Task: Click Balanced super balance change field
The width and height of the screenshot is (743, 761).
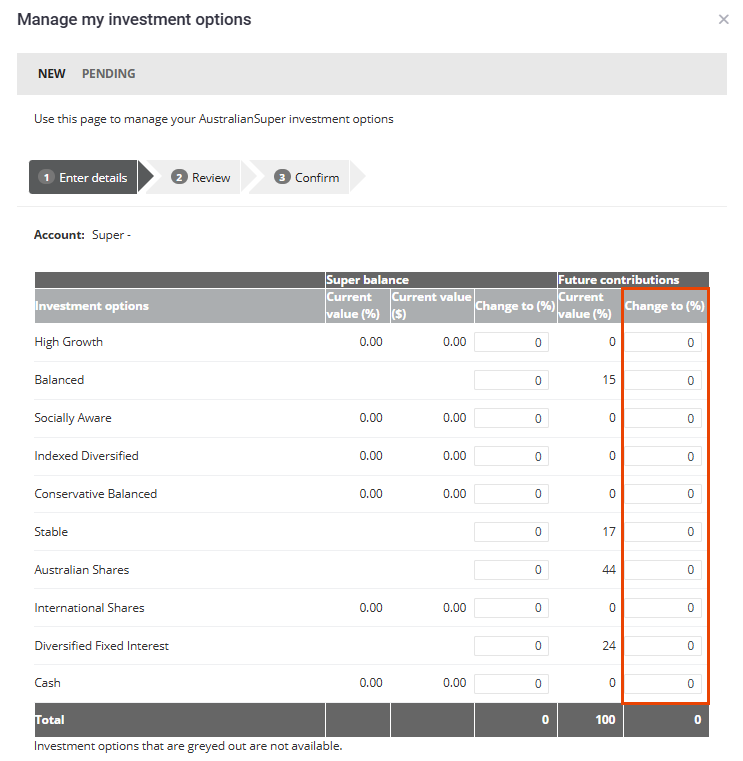Action: coord(511,380)
